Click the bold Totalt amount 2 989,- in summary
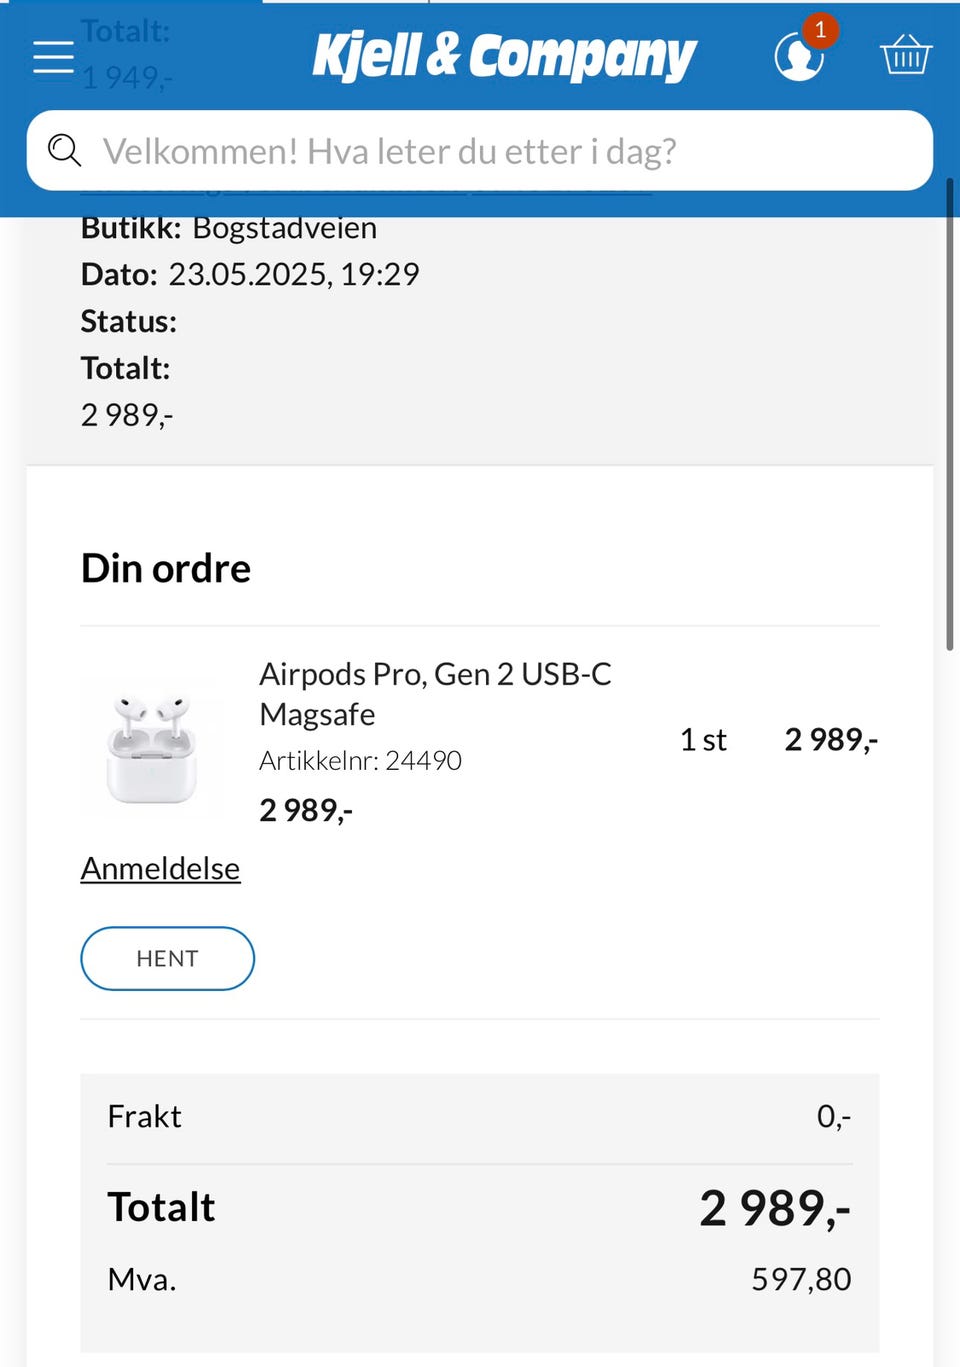The image size is (960, 1367). point(774,1208)
